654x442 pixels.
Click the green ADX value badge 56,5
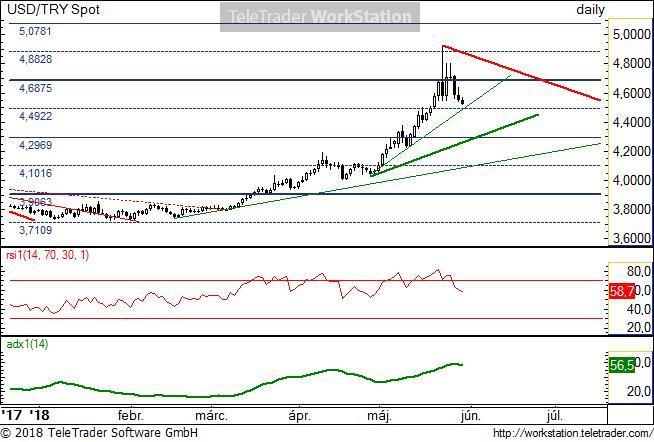coord(622,365)
